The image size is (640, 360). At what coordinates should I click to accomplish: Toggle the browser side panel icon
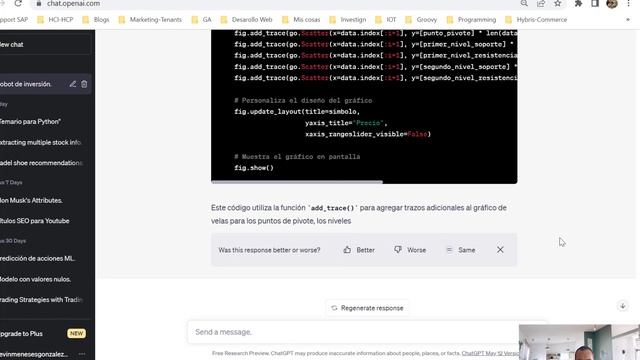click(x=595, y=3)
